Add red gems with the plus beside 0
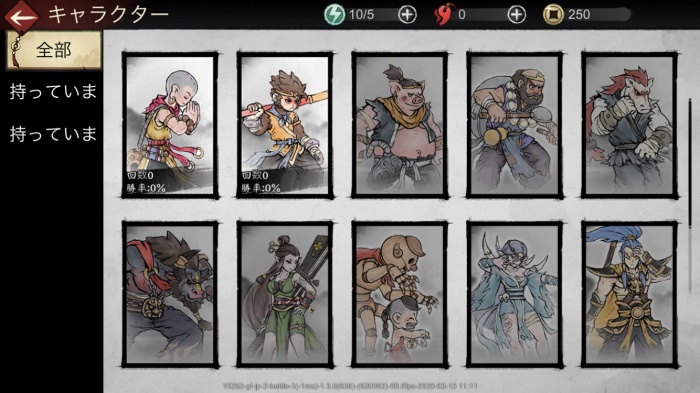The width and height of the screenshot is (700, 393). 517,15
